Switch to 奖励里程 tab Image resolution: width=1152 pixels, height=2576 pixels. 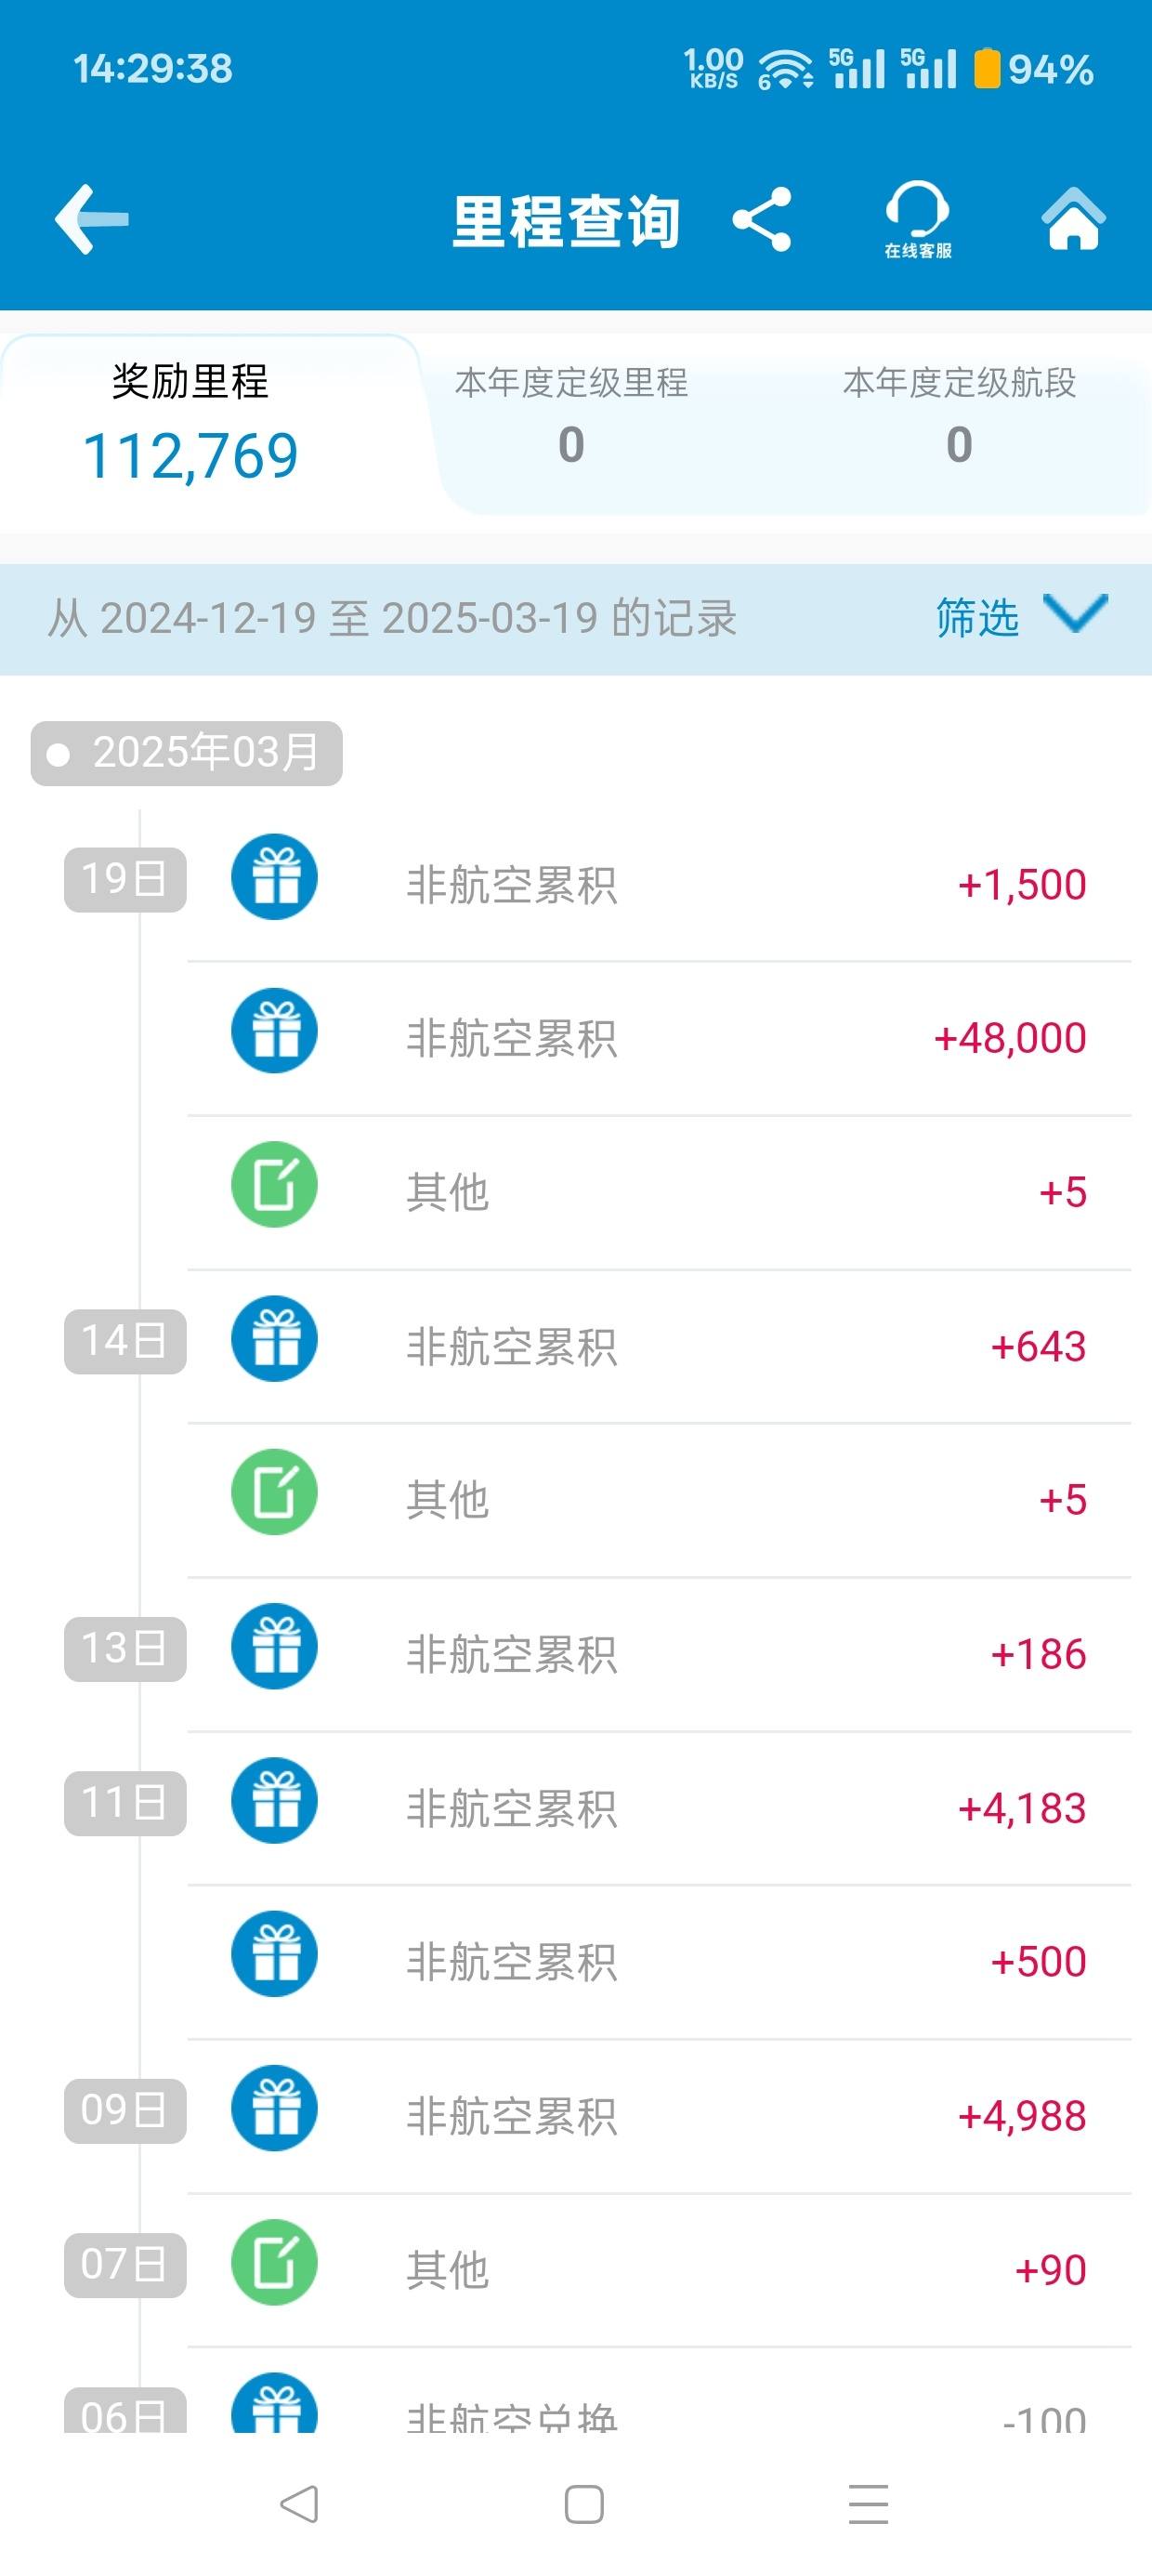[x=190, y=423]
